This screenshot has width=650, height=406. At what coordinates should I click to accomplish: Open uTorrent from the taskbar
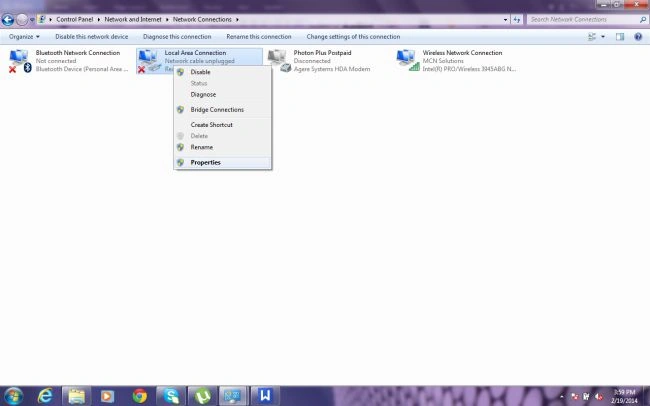click(202, 396)
